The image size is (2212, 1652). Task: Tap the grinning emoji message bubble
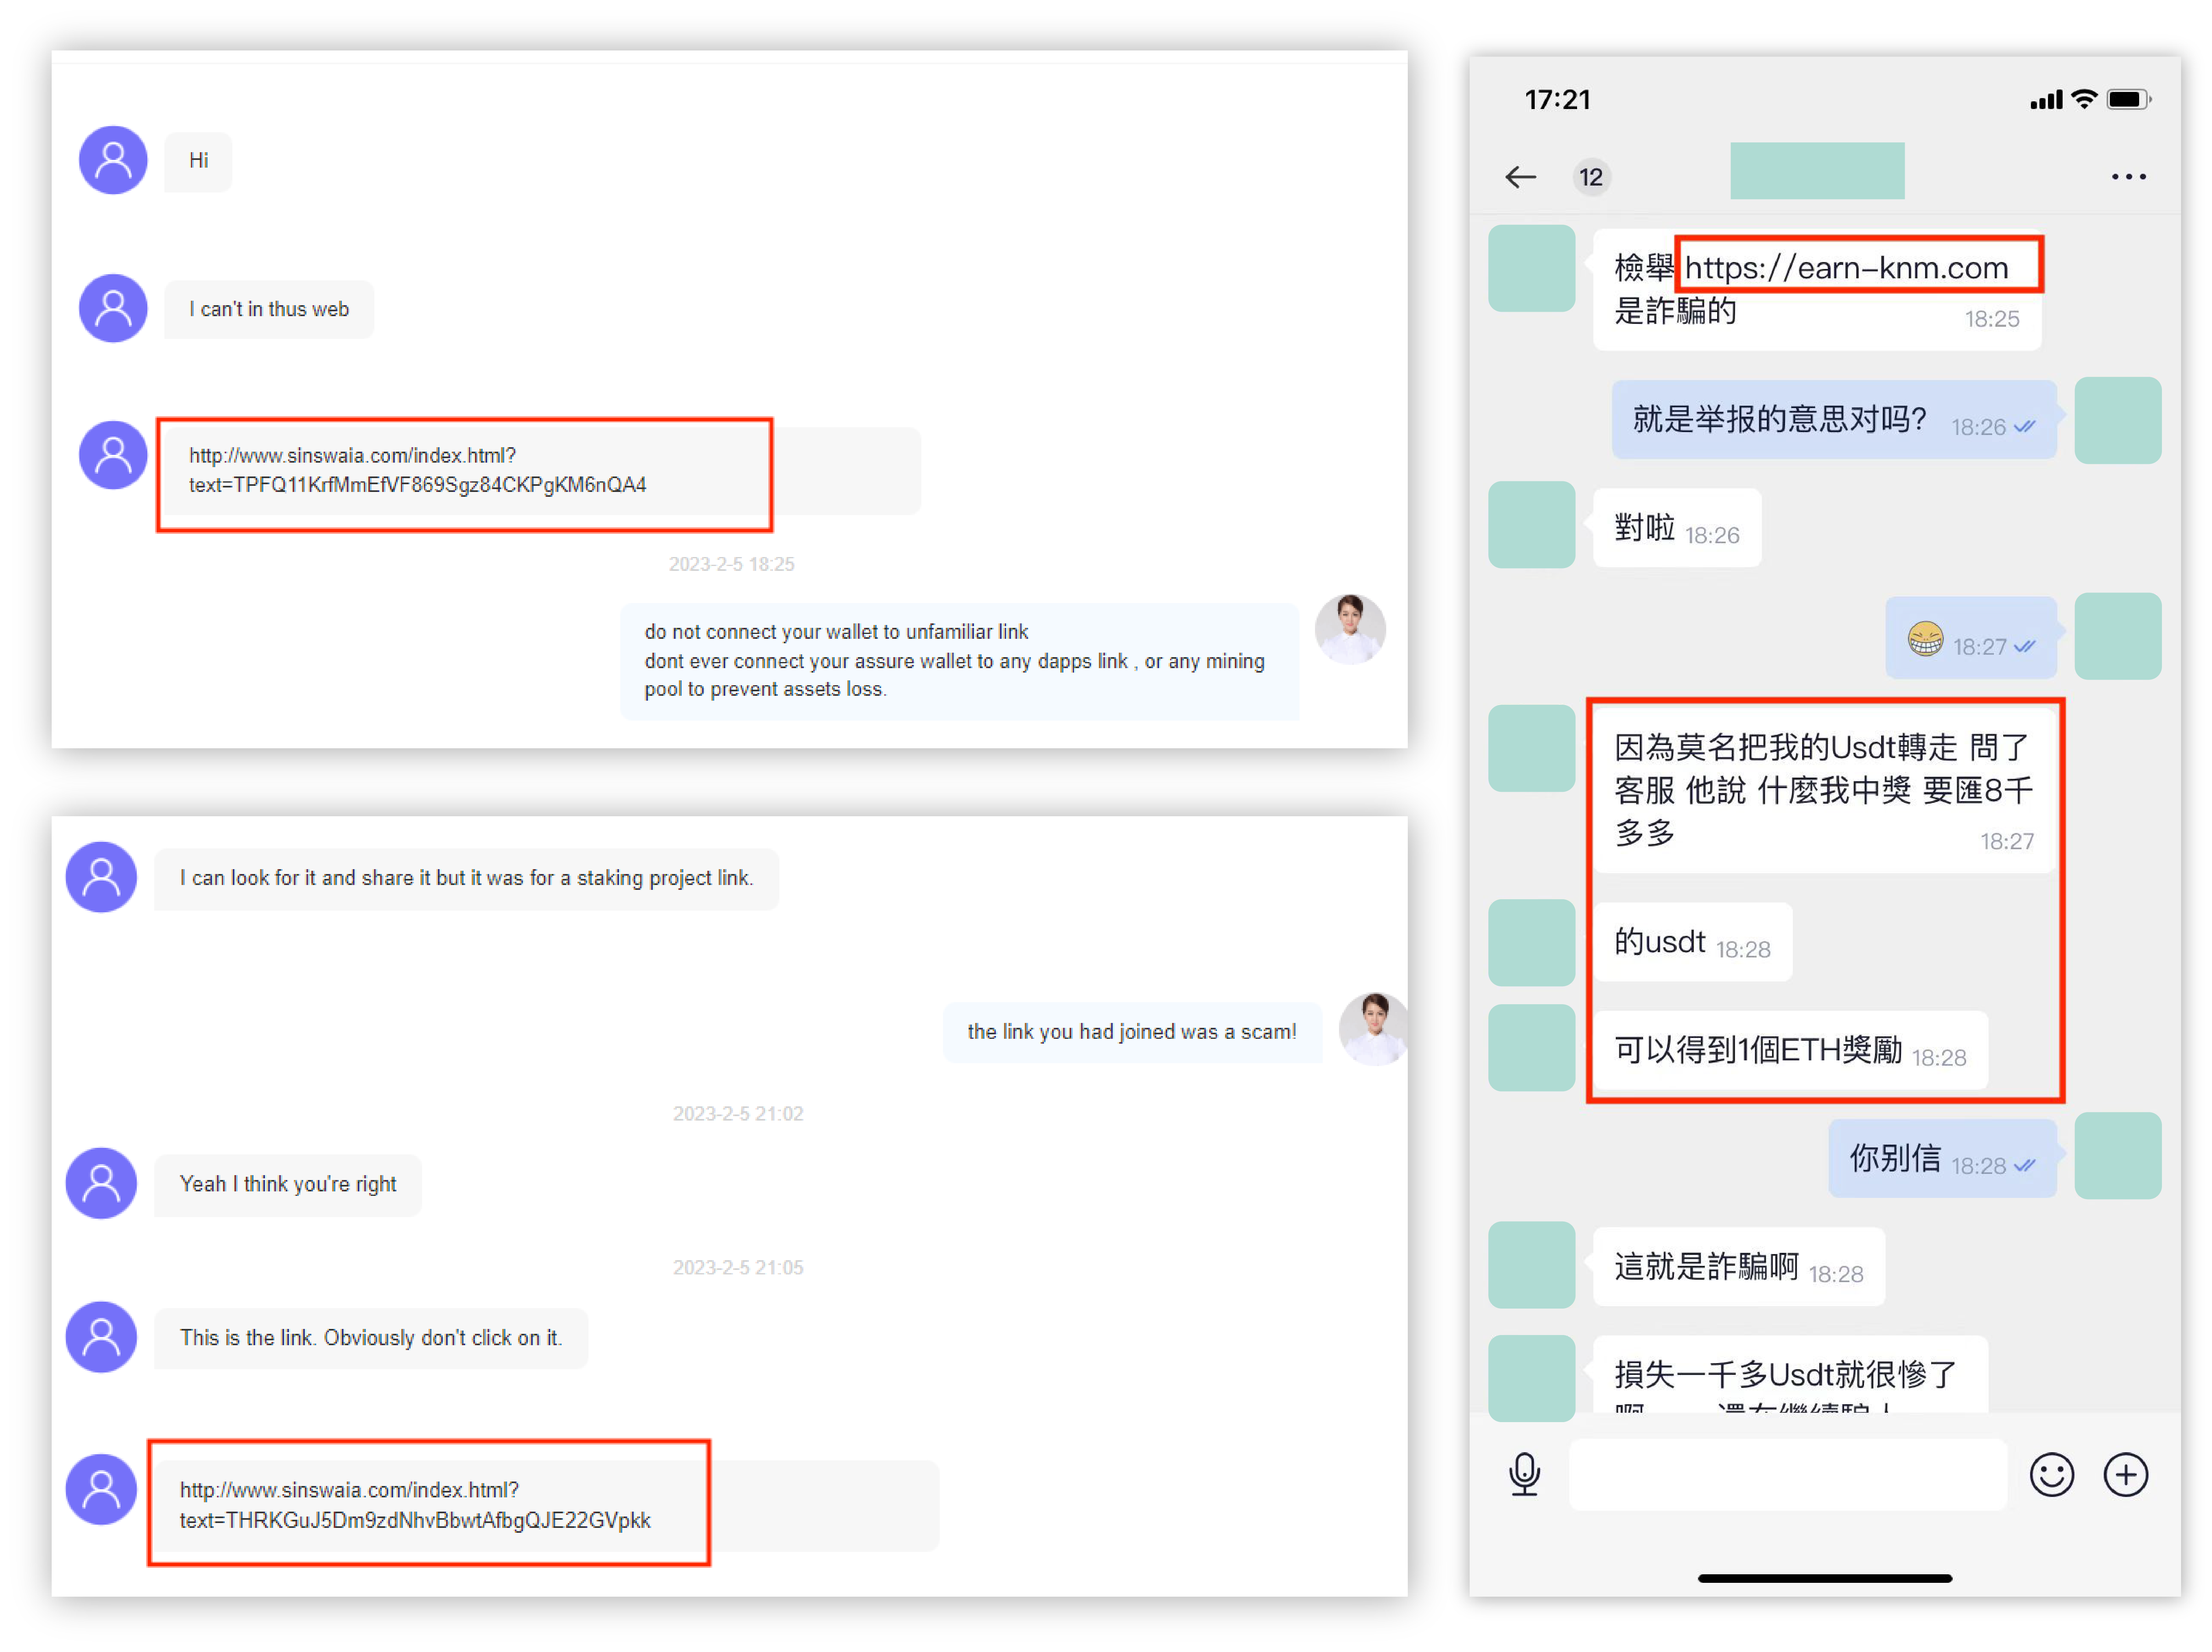(1970, 639)
